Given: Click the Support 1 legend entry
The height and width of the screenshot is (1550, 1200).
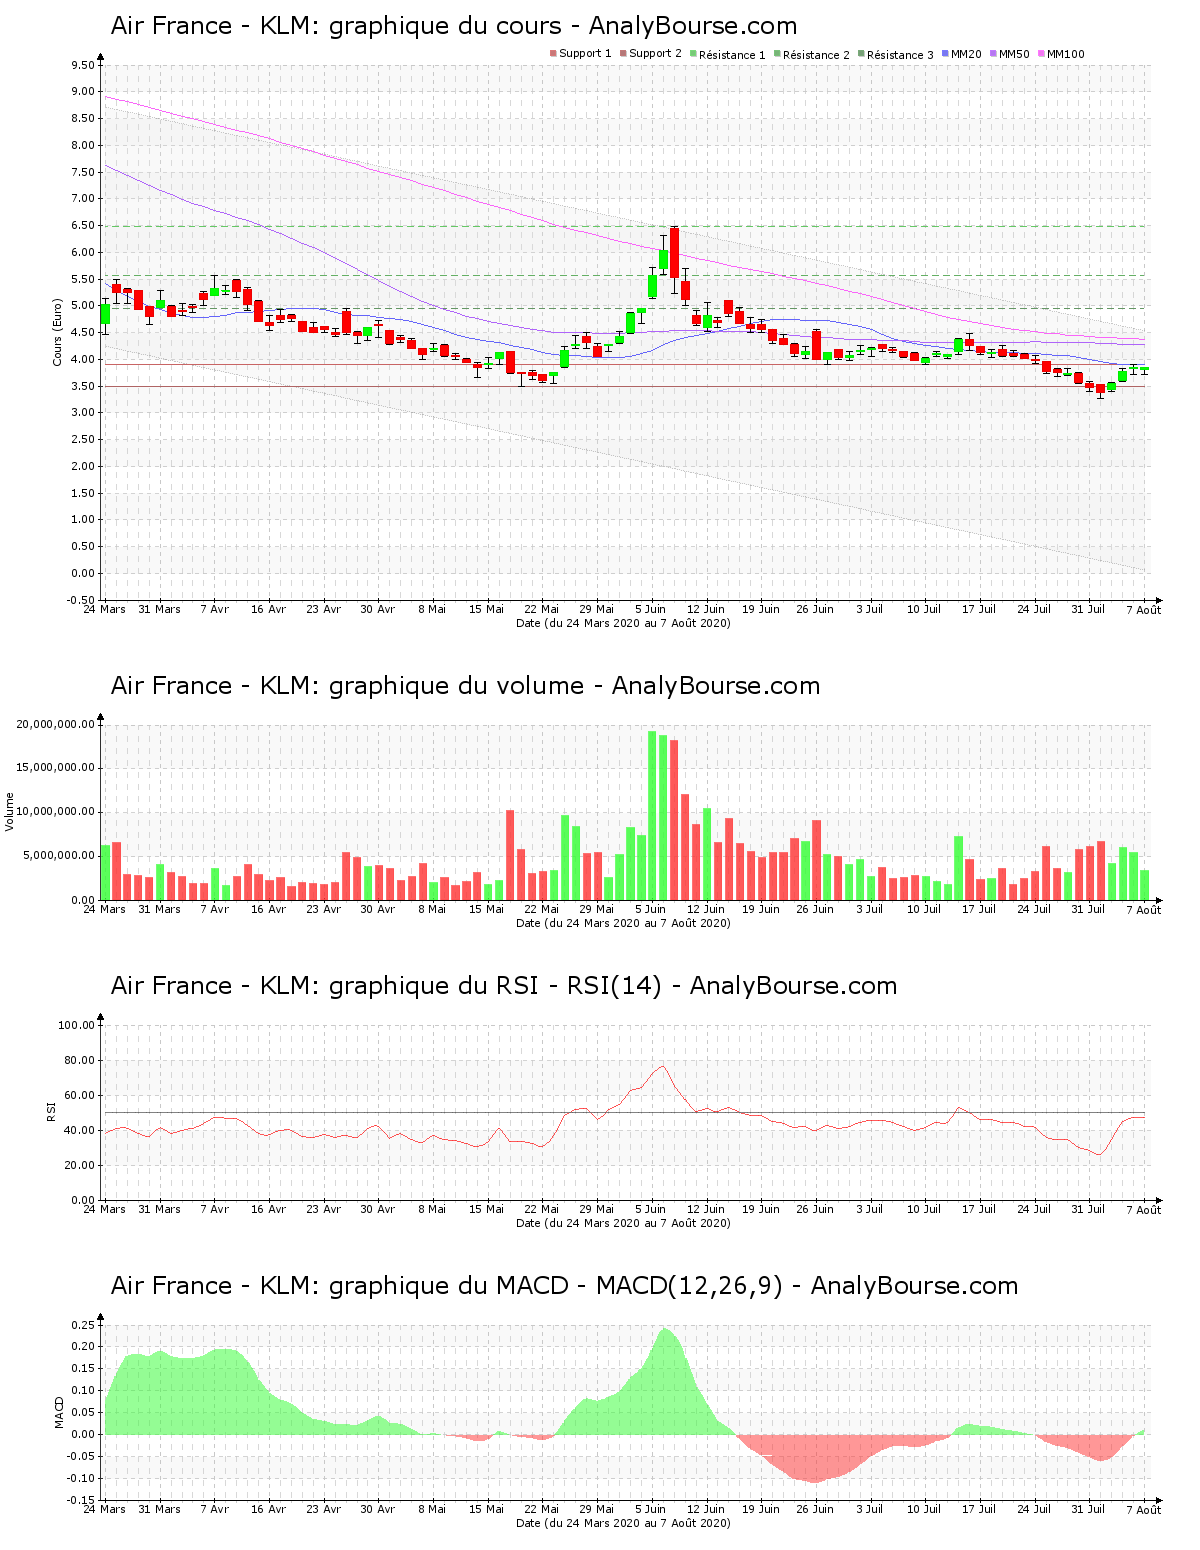Looking at the screenshot, I should [x=580, y=54].
